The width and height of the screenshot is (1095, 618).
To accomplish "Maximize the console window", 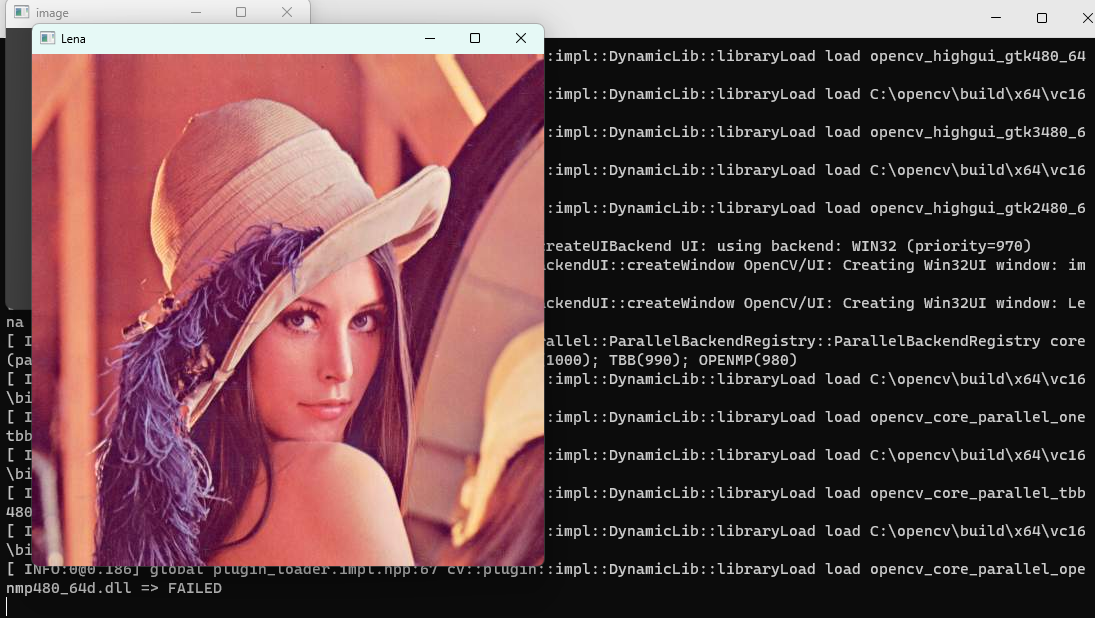I will click(x=1042, y=17).
